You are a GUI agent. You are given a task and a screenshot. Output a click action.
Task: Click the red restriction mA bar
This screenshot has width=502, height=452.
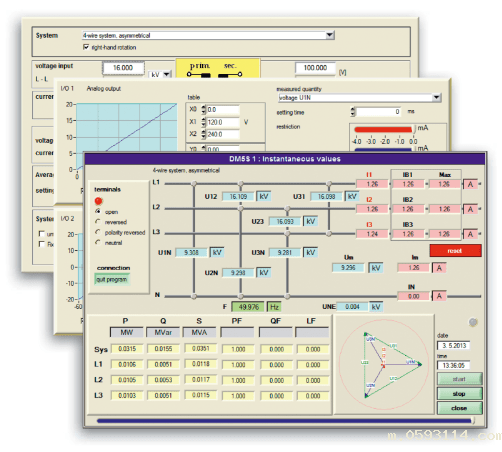click(x=383, y=130)
